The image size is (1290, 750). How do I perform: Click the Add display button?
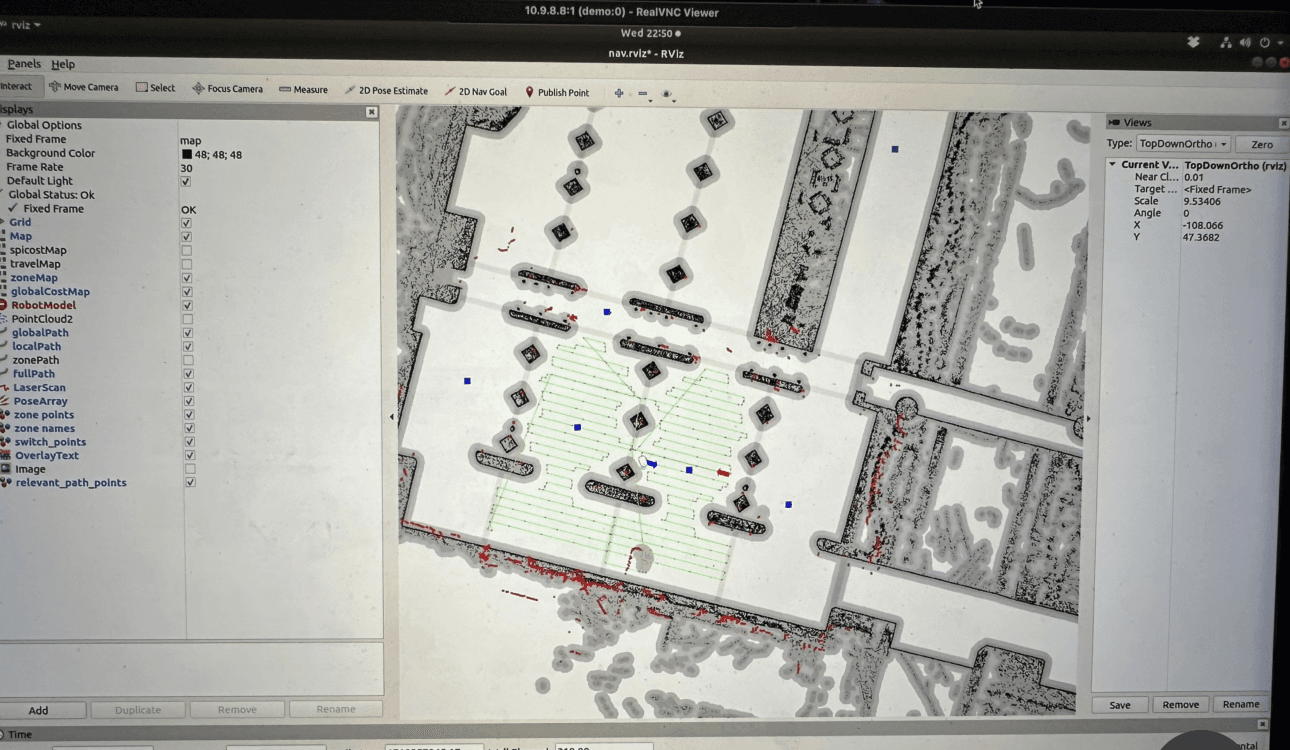click(x=39, y=710)
